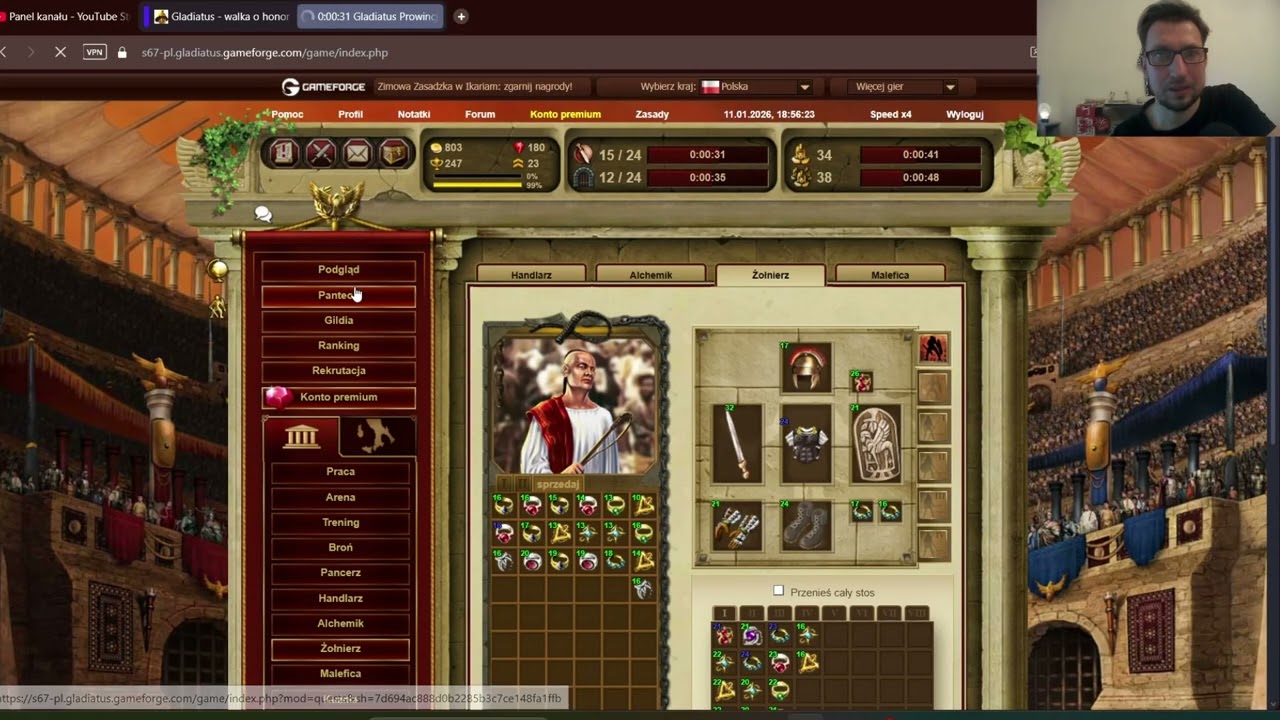Open the quest log icon in the top bar
Image resolution: width=1280 pixels, height=720 pixels.
pyautogui.click(x=284, y=153)
